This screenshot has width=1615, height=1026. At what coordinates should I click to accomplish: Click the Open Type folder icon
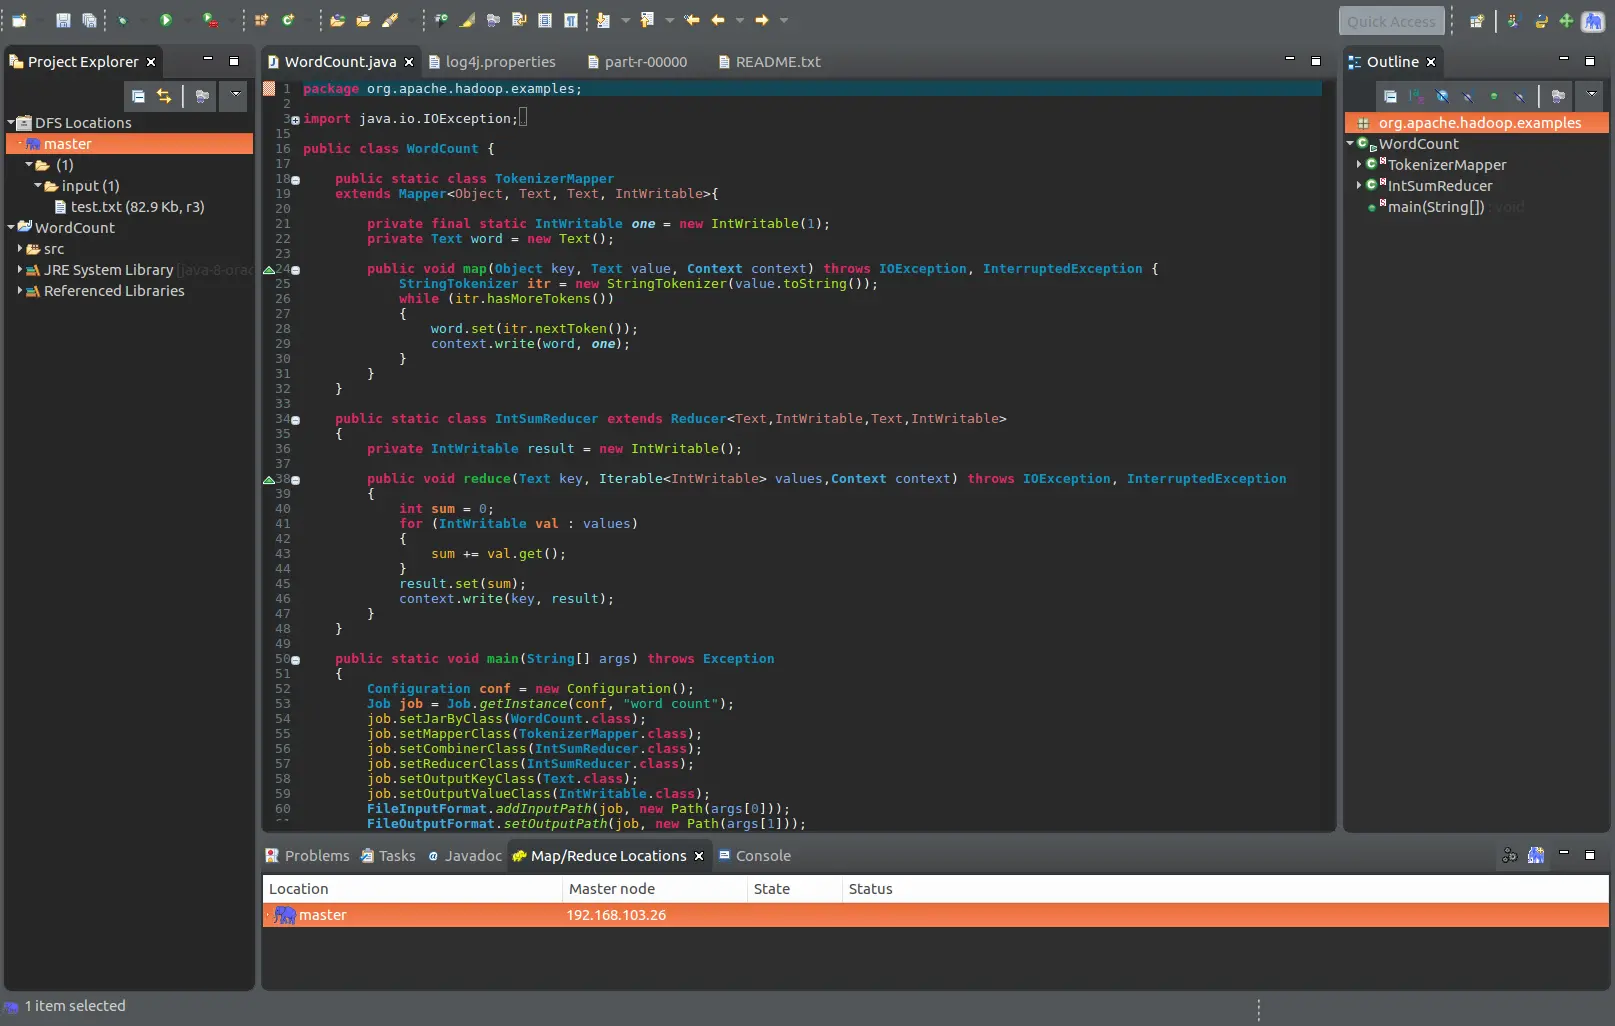click(337, 20)
